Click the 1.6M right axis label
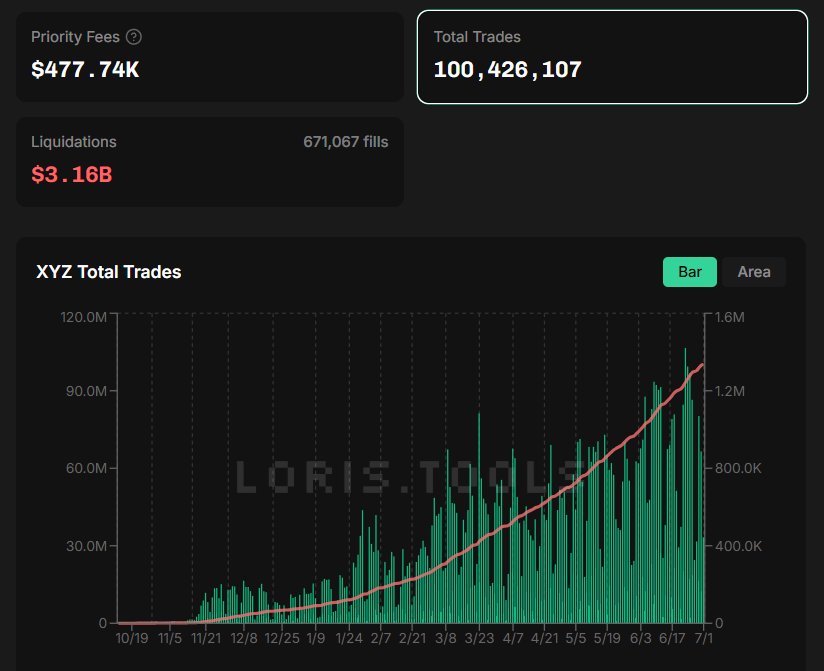 pyautogui.click(x=729, y=317)
